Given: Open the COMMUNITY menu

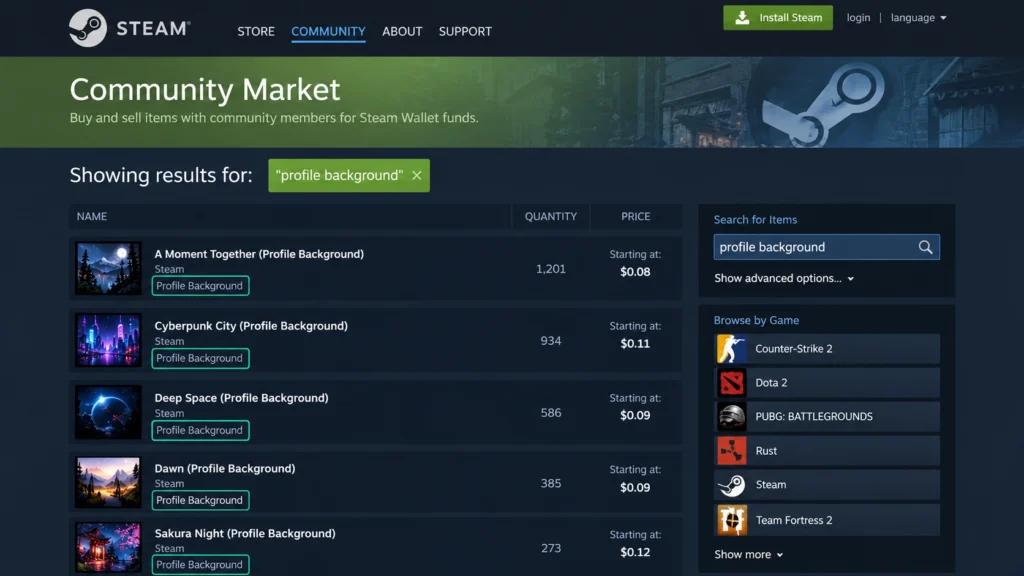Looking at the screenshot, I should coord(328,31).
